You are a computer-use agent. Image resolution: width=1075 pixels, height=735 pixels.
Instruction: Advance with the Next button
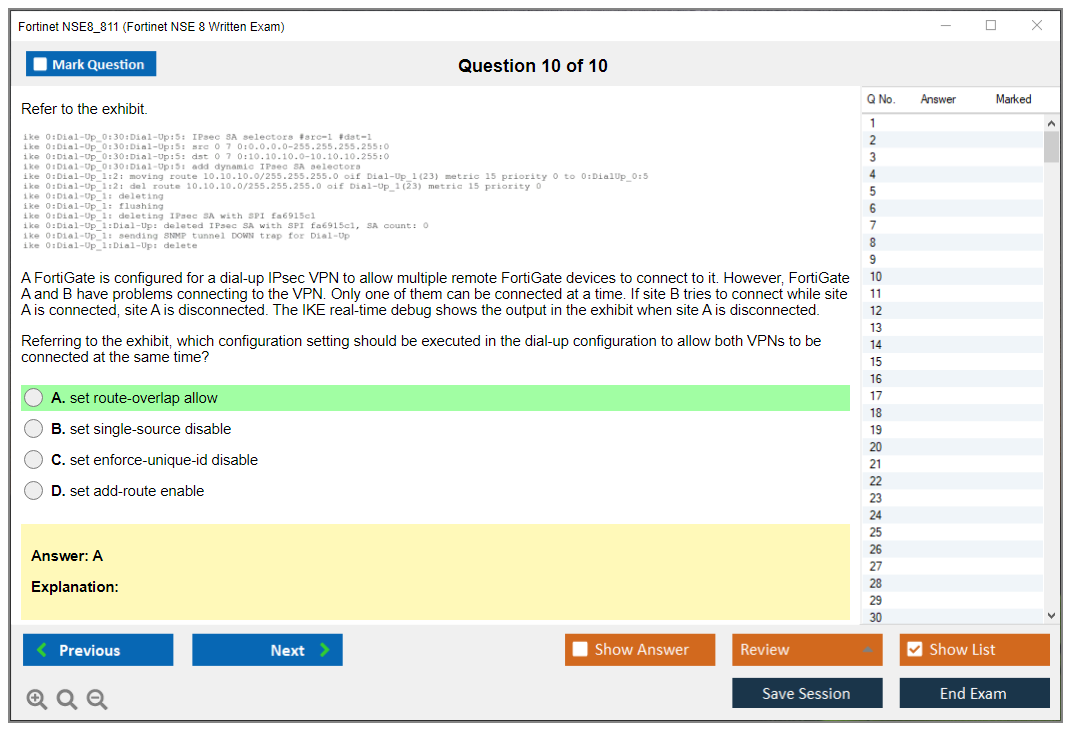coord(267,650)
